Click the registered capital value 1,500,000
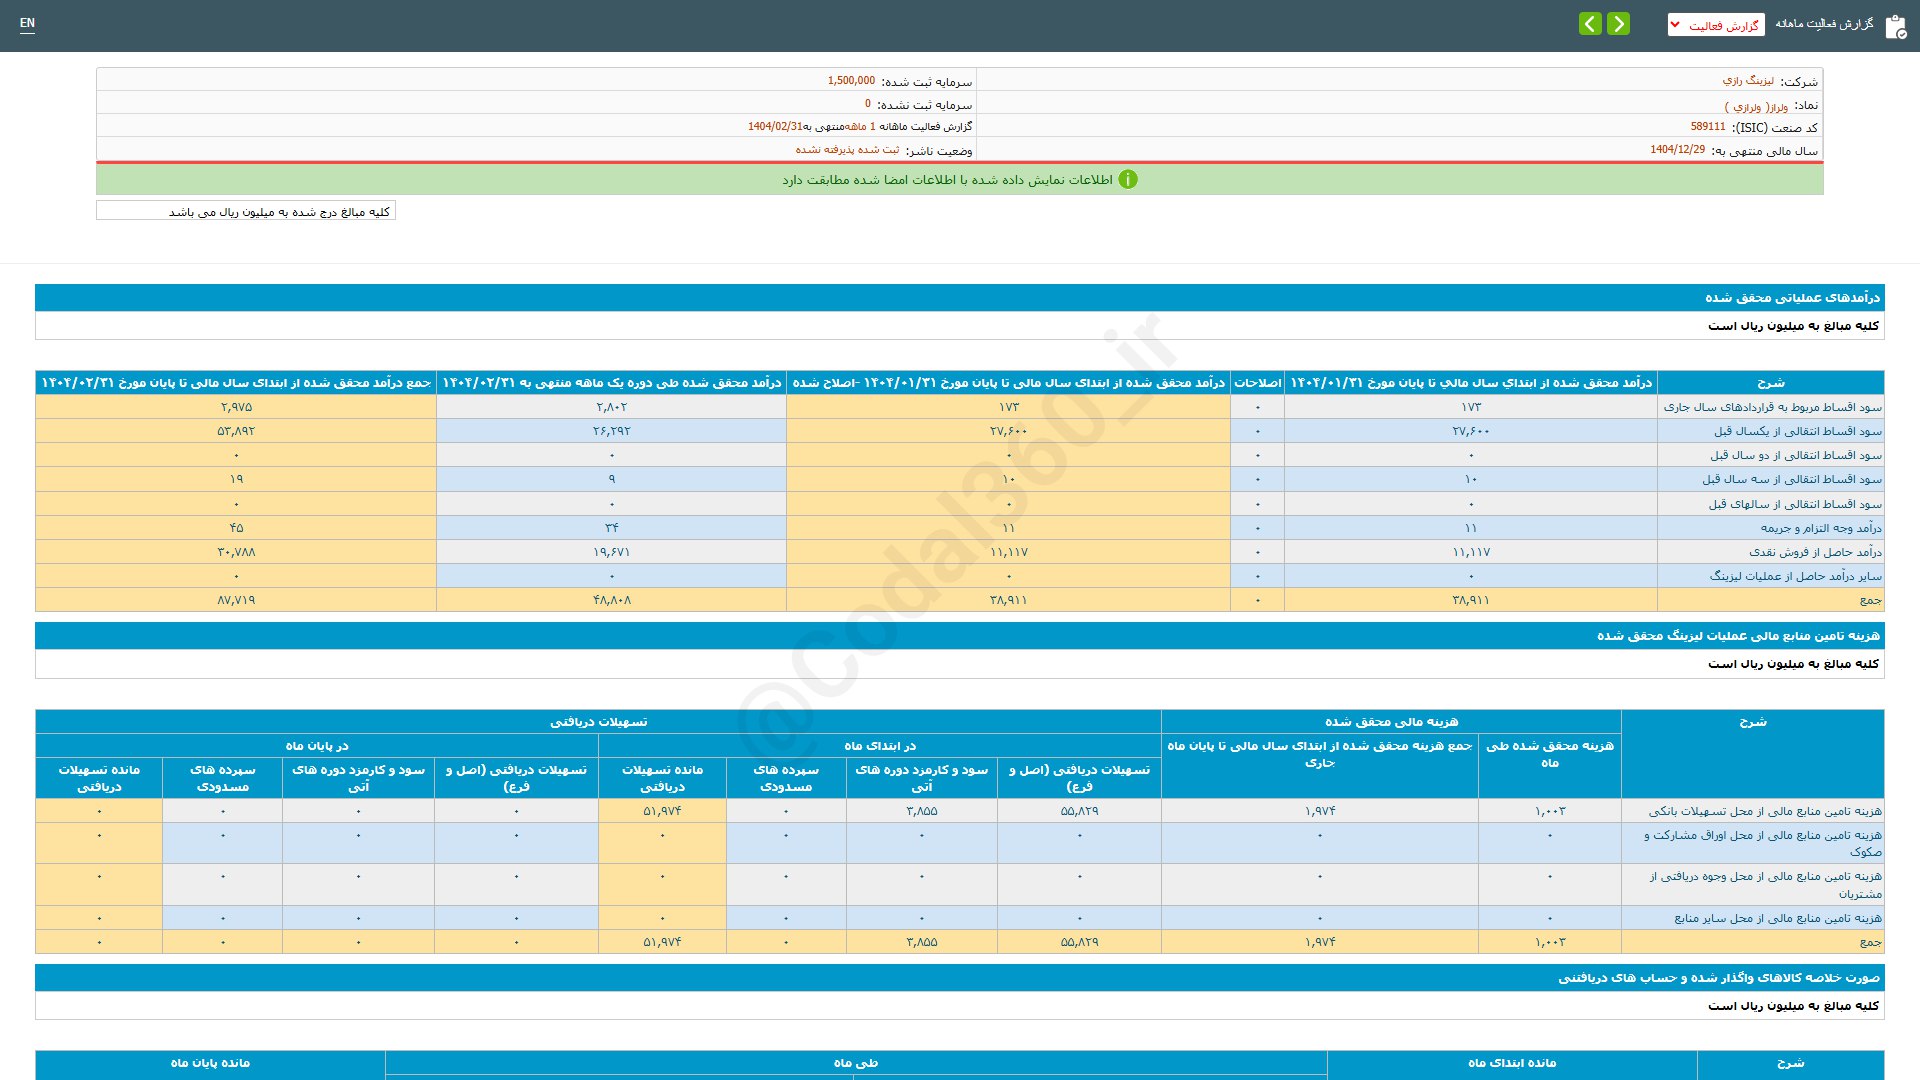Image resolution: width=1920 pixels, height=1080 pixels. click(851, 81)
